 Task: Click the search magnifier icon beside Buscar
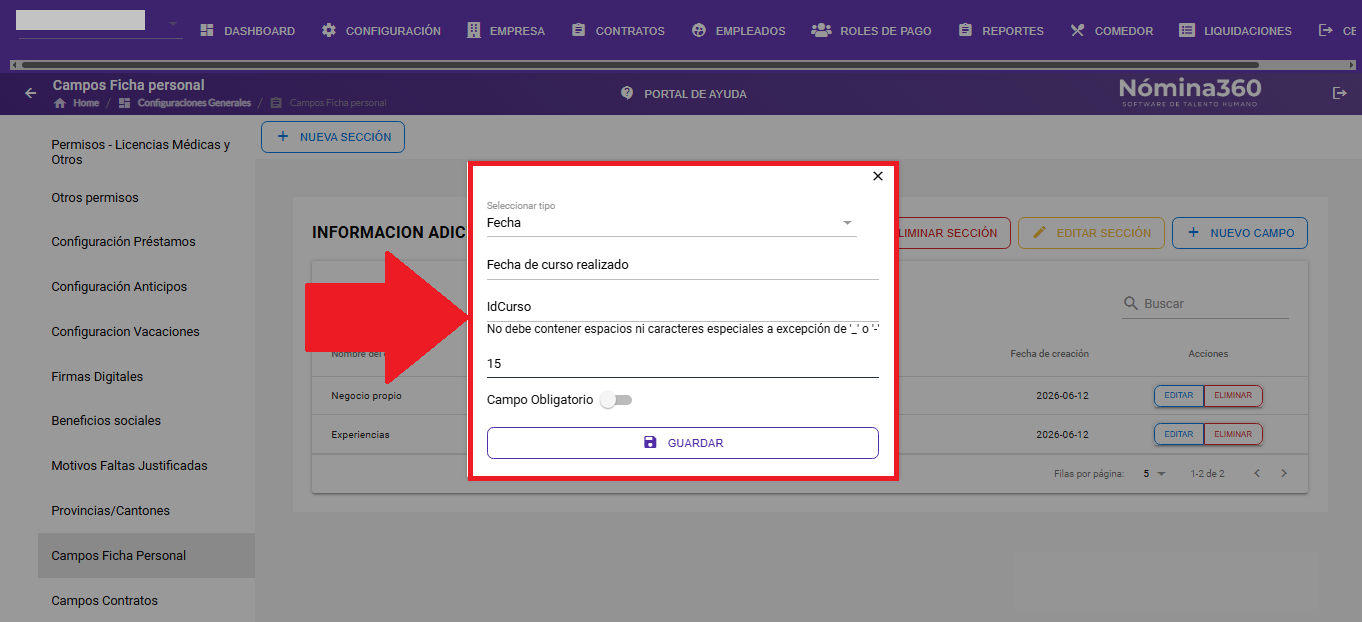point(1131,303)
